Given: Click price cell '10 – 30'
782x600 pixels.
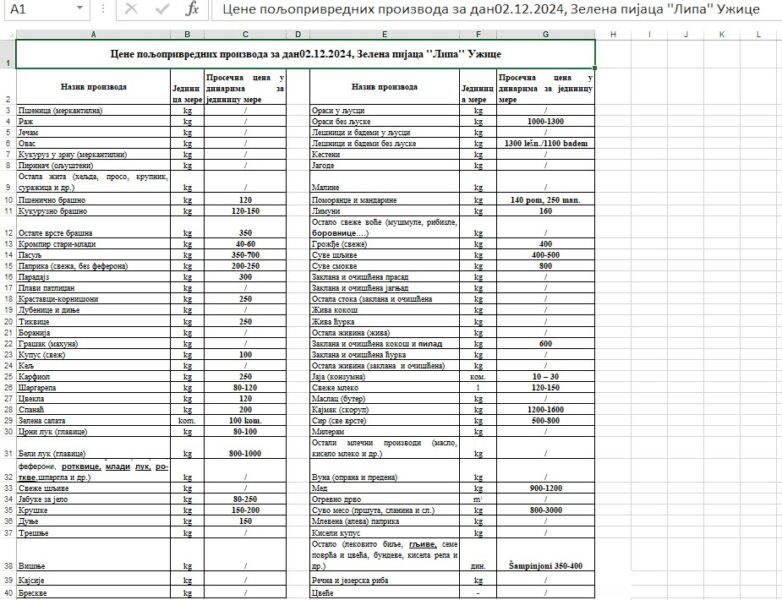Looking at the screenshot, I should 546,377.
